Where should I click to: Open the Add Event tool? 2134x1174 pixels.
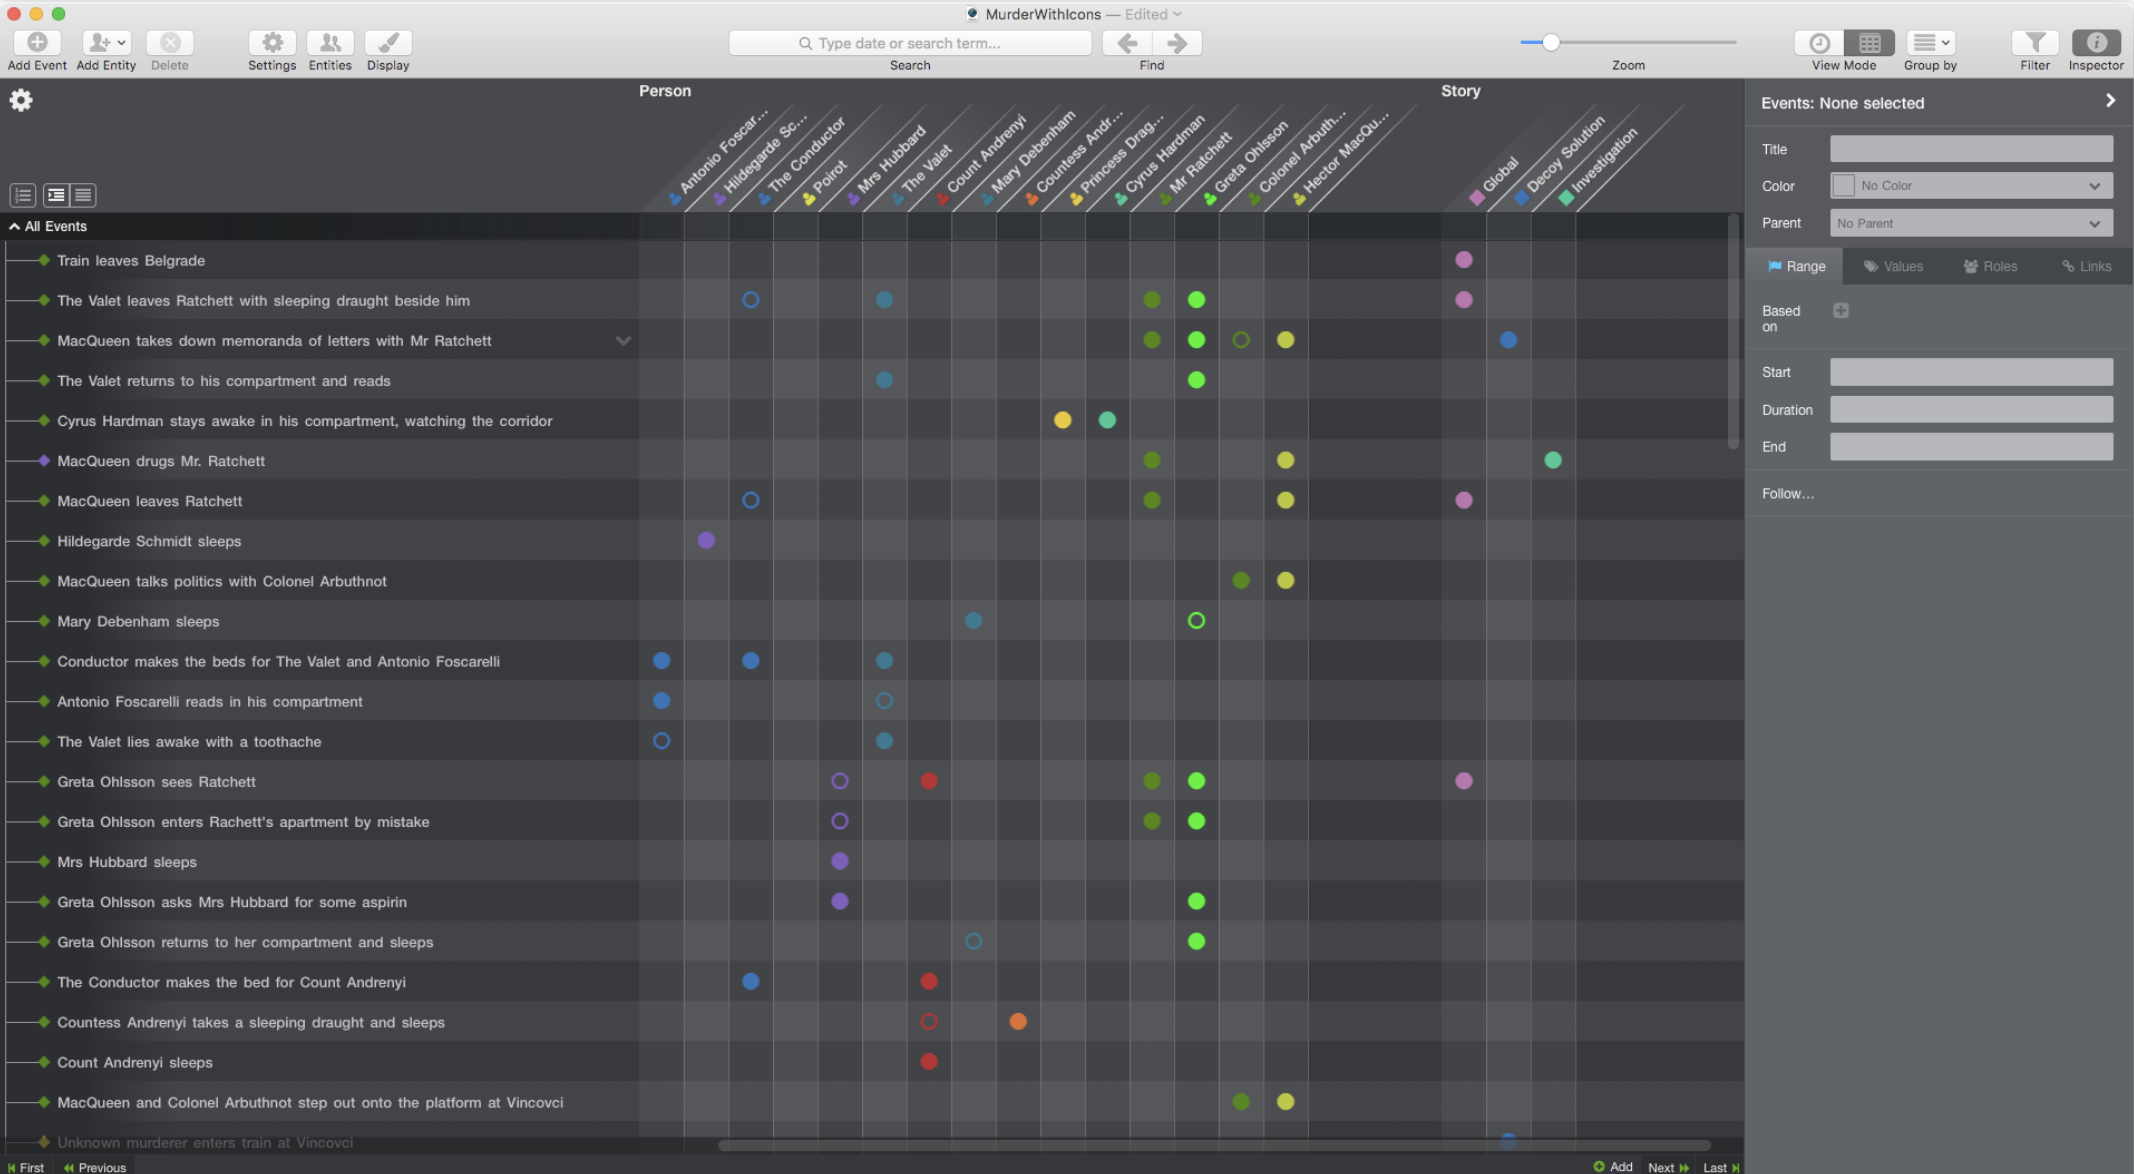click(x=36, y=43)
